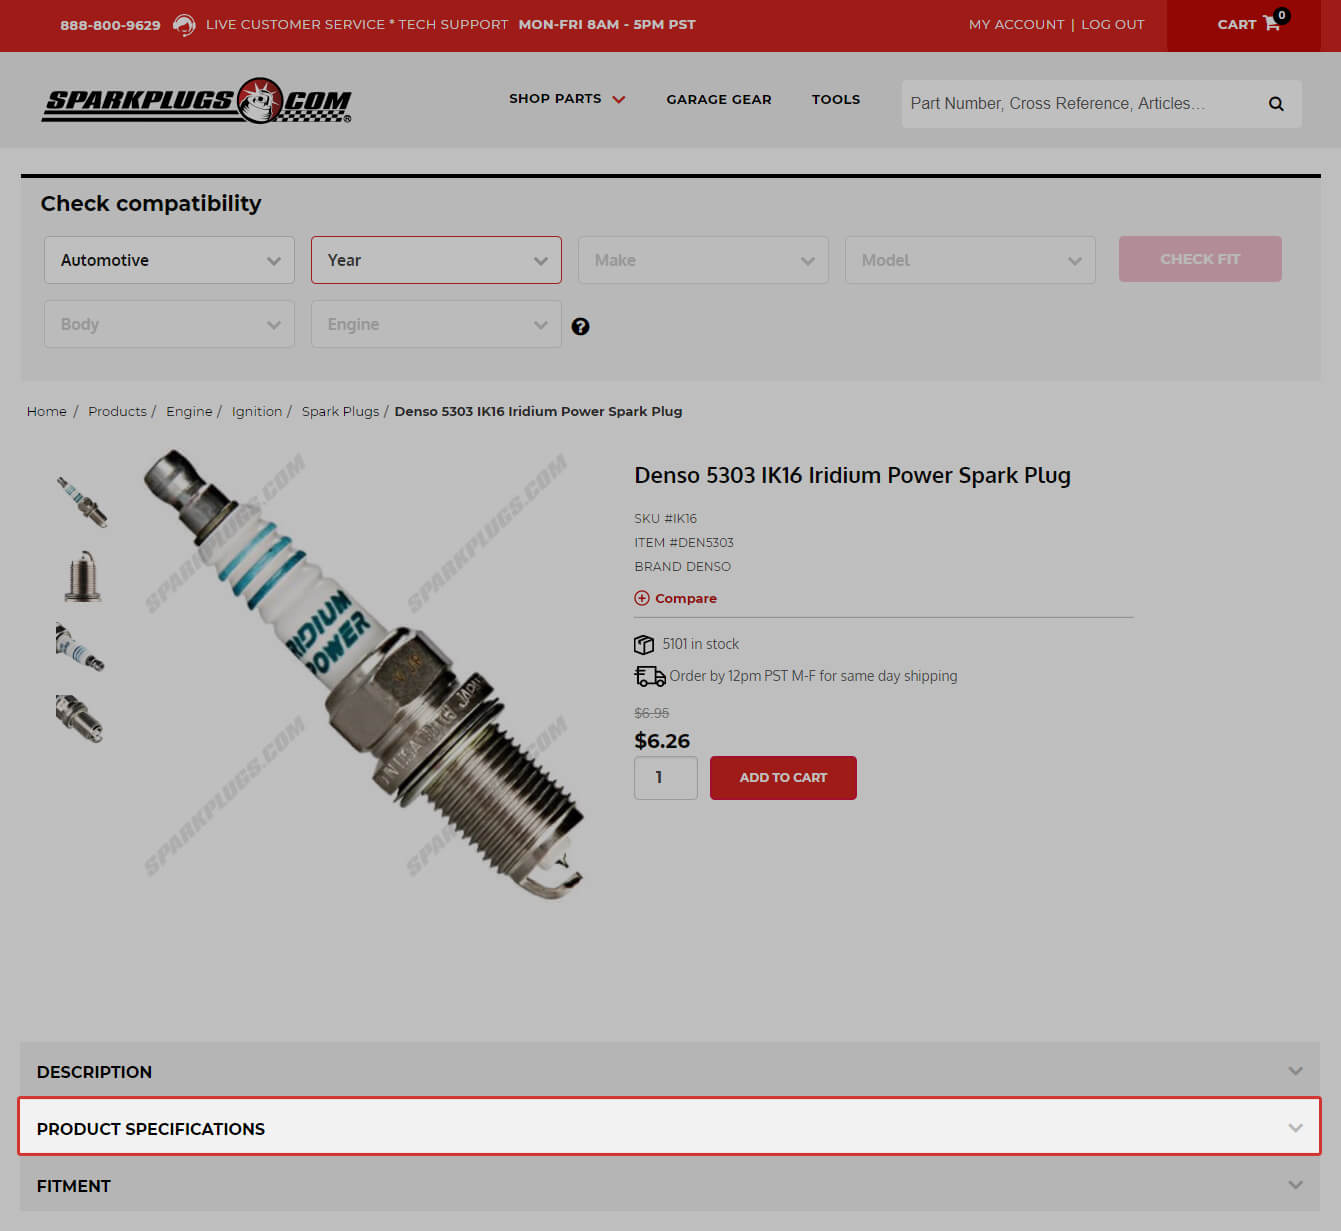Click the $6.26 price
Viewport: 1341px width, 1231px height.
point(662,741)
